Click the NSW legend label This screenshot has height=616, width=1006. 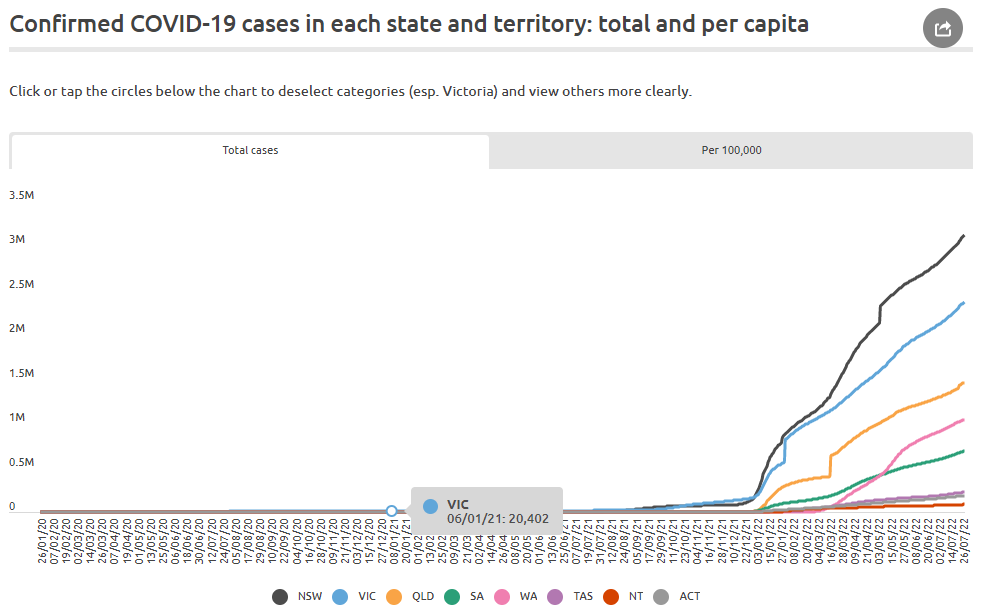click(x=310, y=596)
